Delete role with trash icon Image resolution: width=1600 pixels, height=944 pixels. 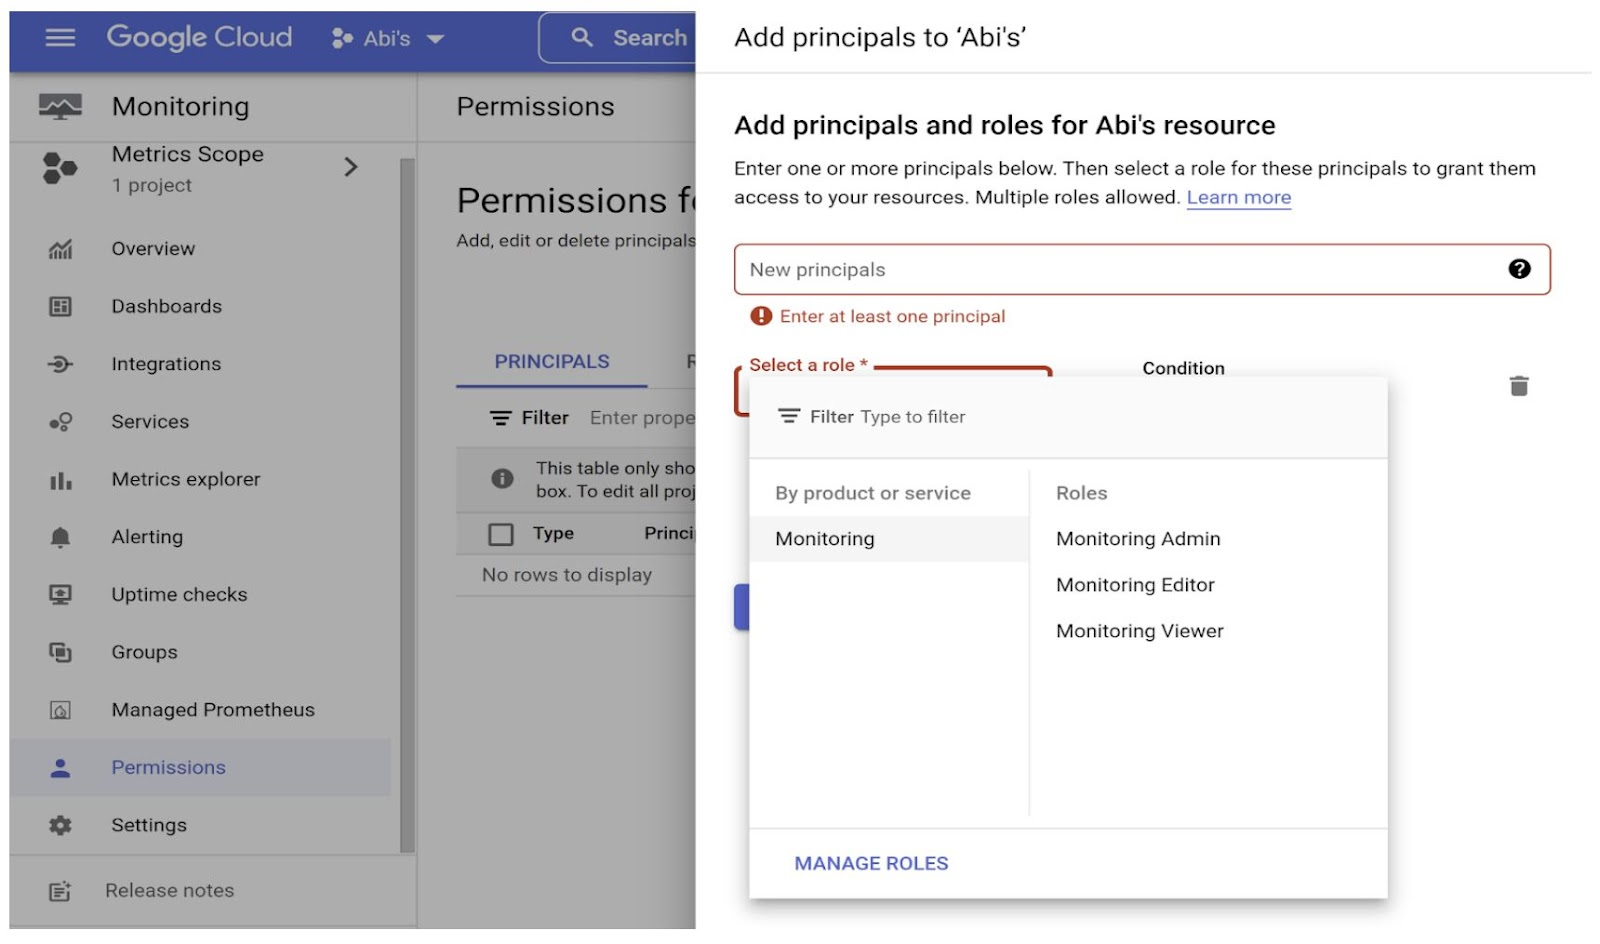[1518, 386]
